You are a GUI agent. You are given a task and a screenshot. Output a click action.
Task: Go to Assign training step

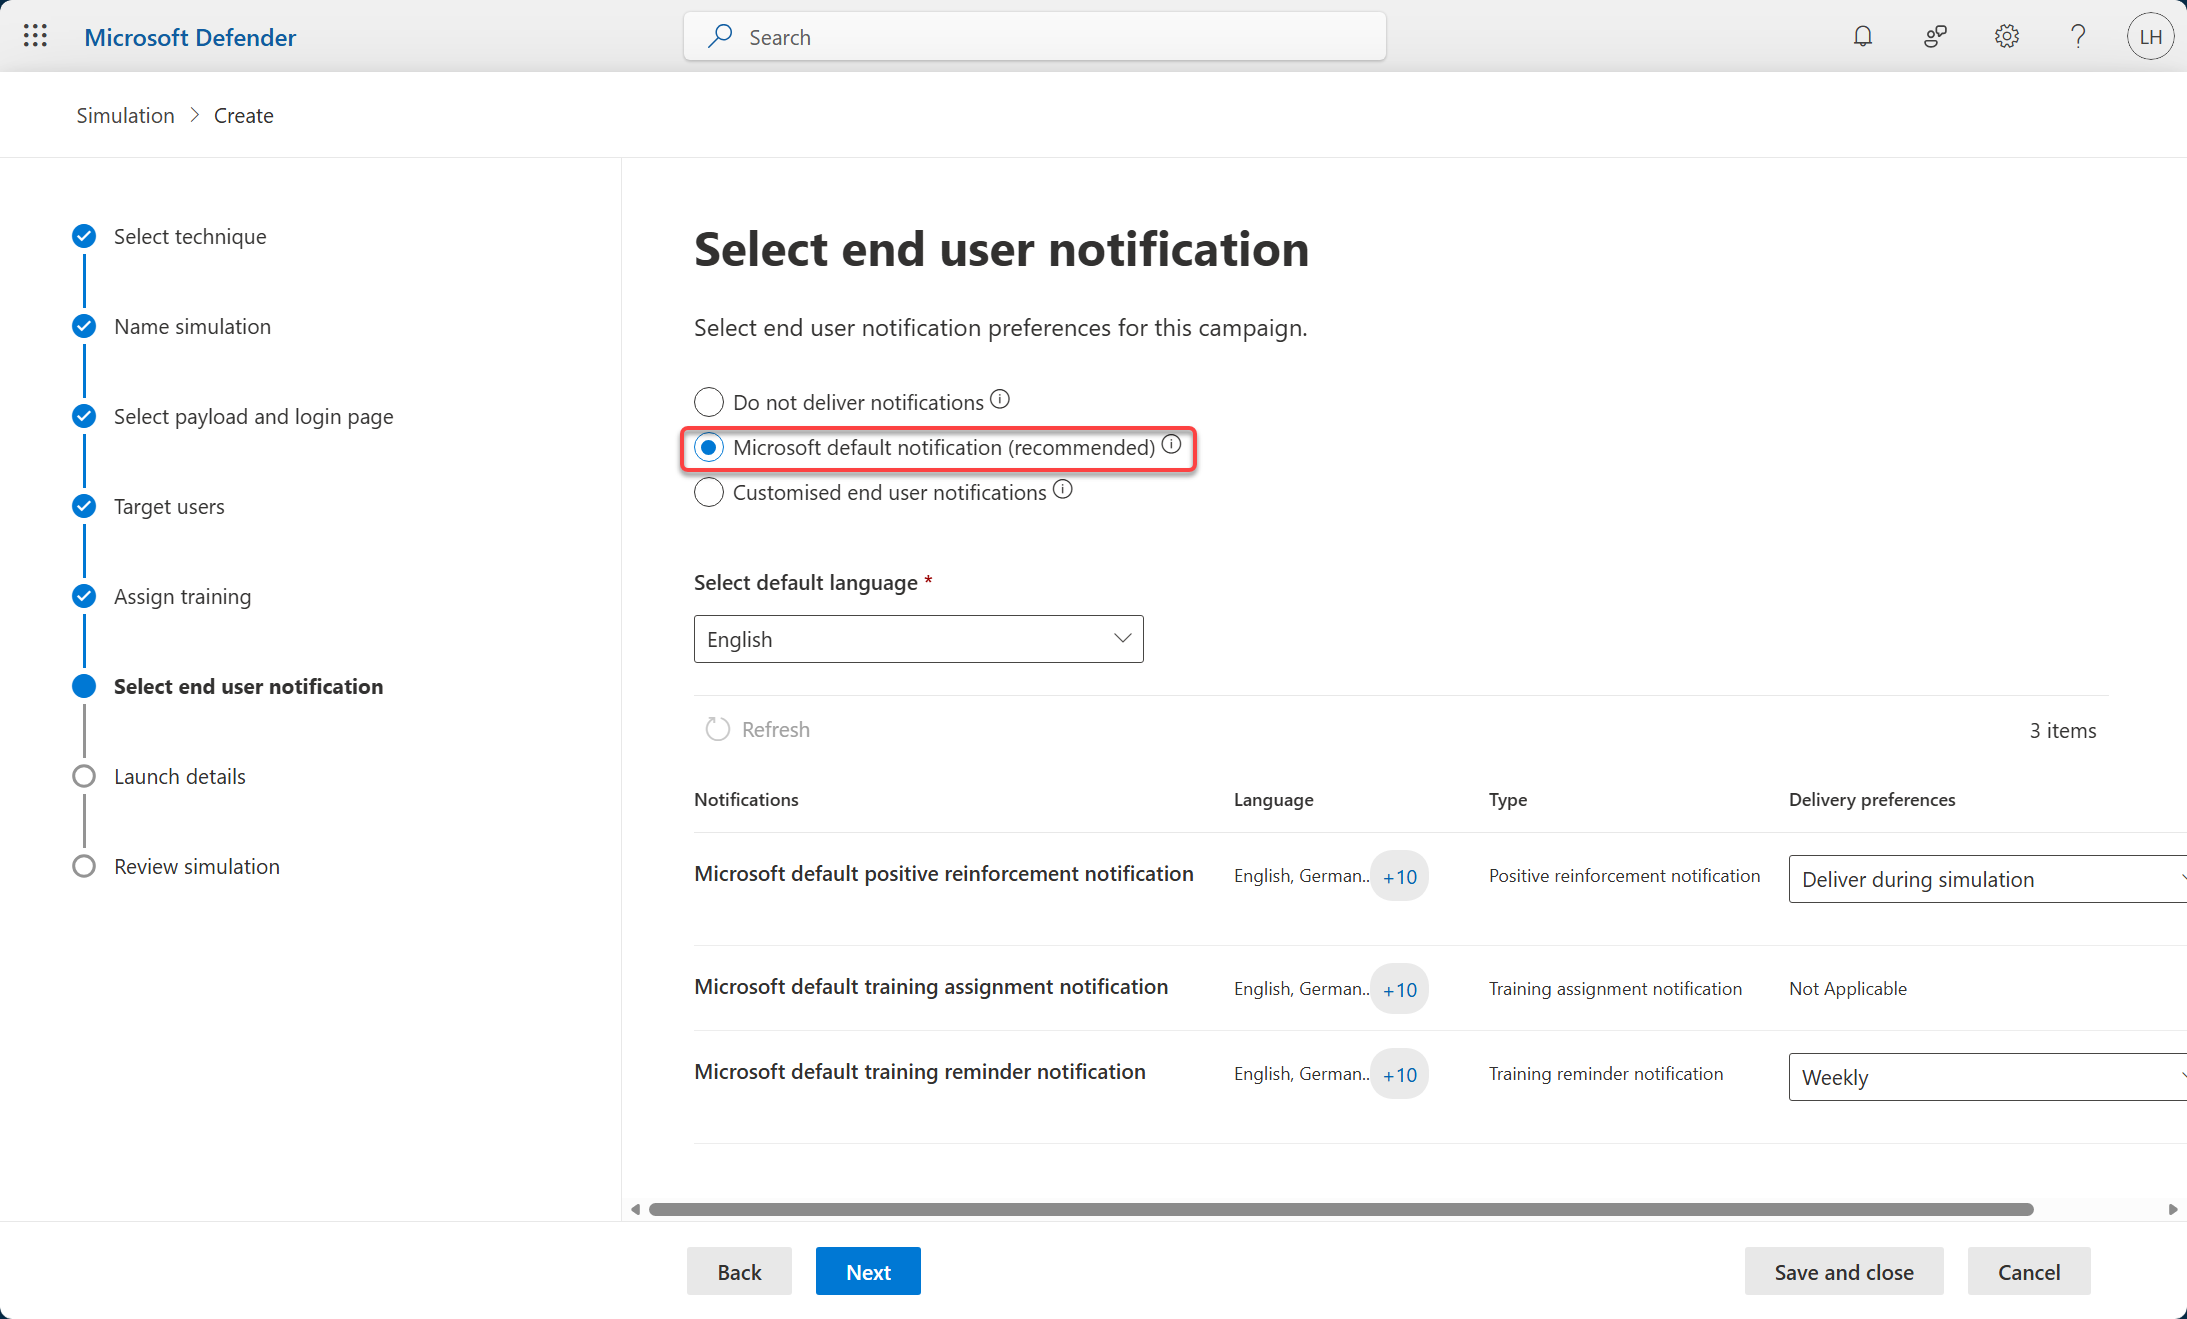point(182,597)
